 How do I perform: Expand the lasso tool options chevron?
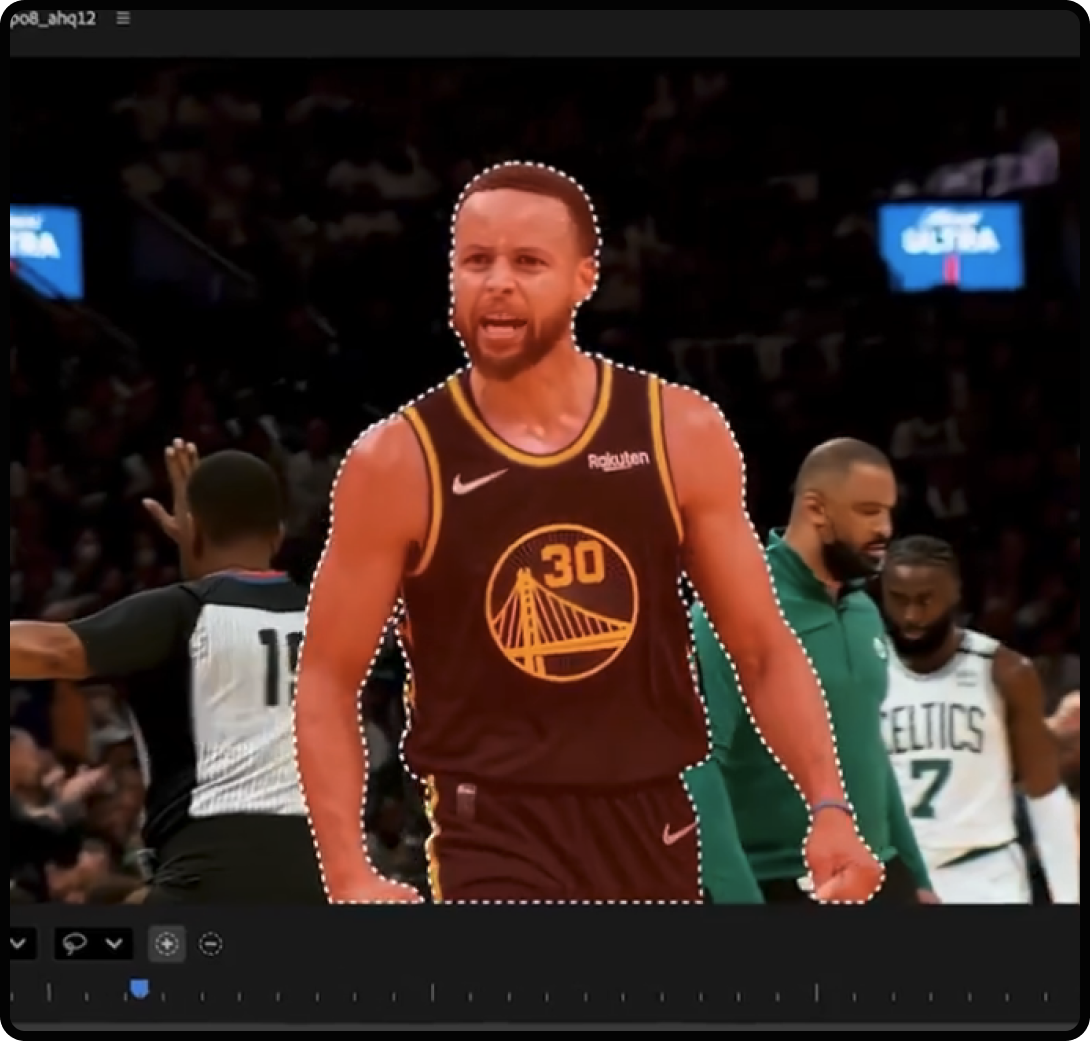pos(114,943)
